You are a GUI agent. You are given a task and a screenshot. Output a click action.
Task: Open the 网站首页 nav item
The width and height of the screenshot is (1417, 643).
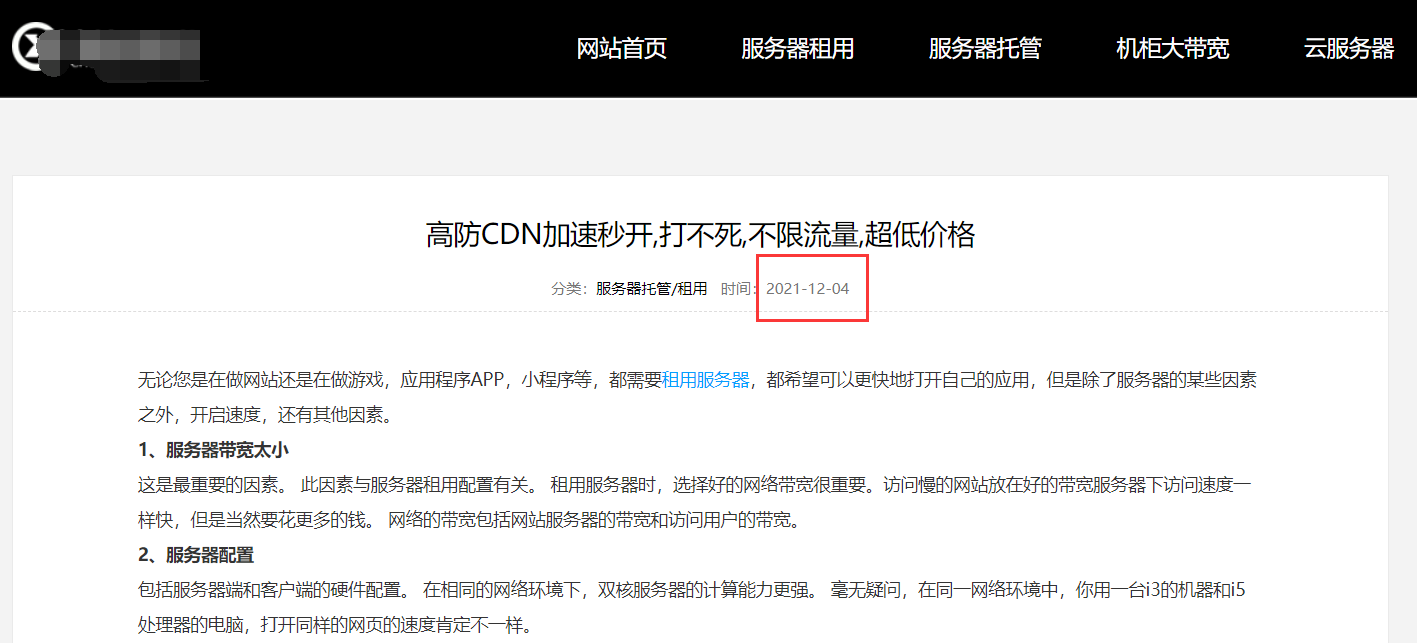click(x=621, y=48)
